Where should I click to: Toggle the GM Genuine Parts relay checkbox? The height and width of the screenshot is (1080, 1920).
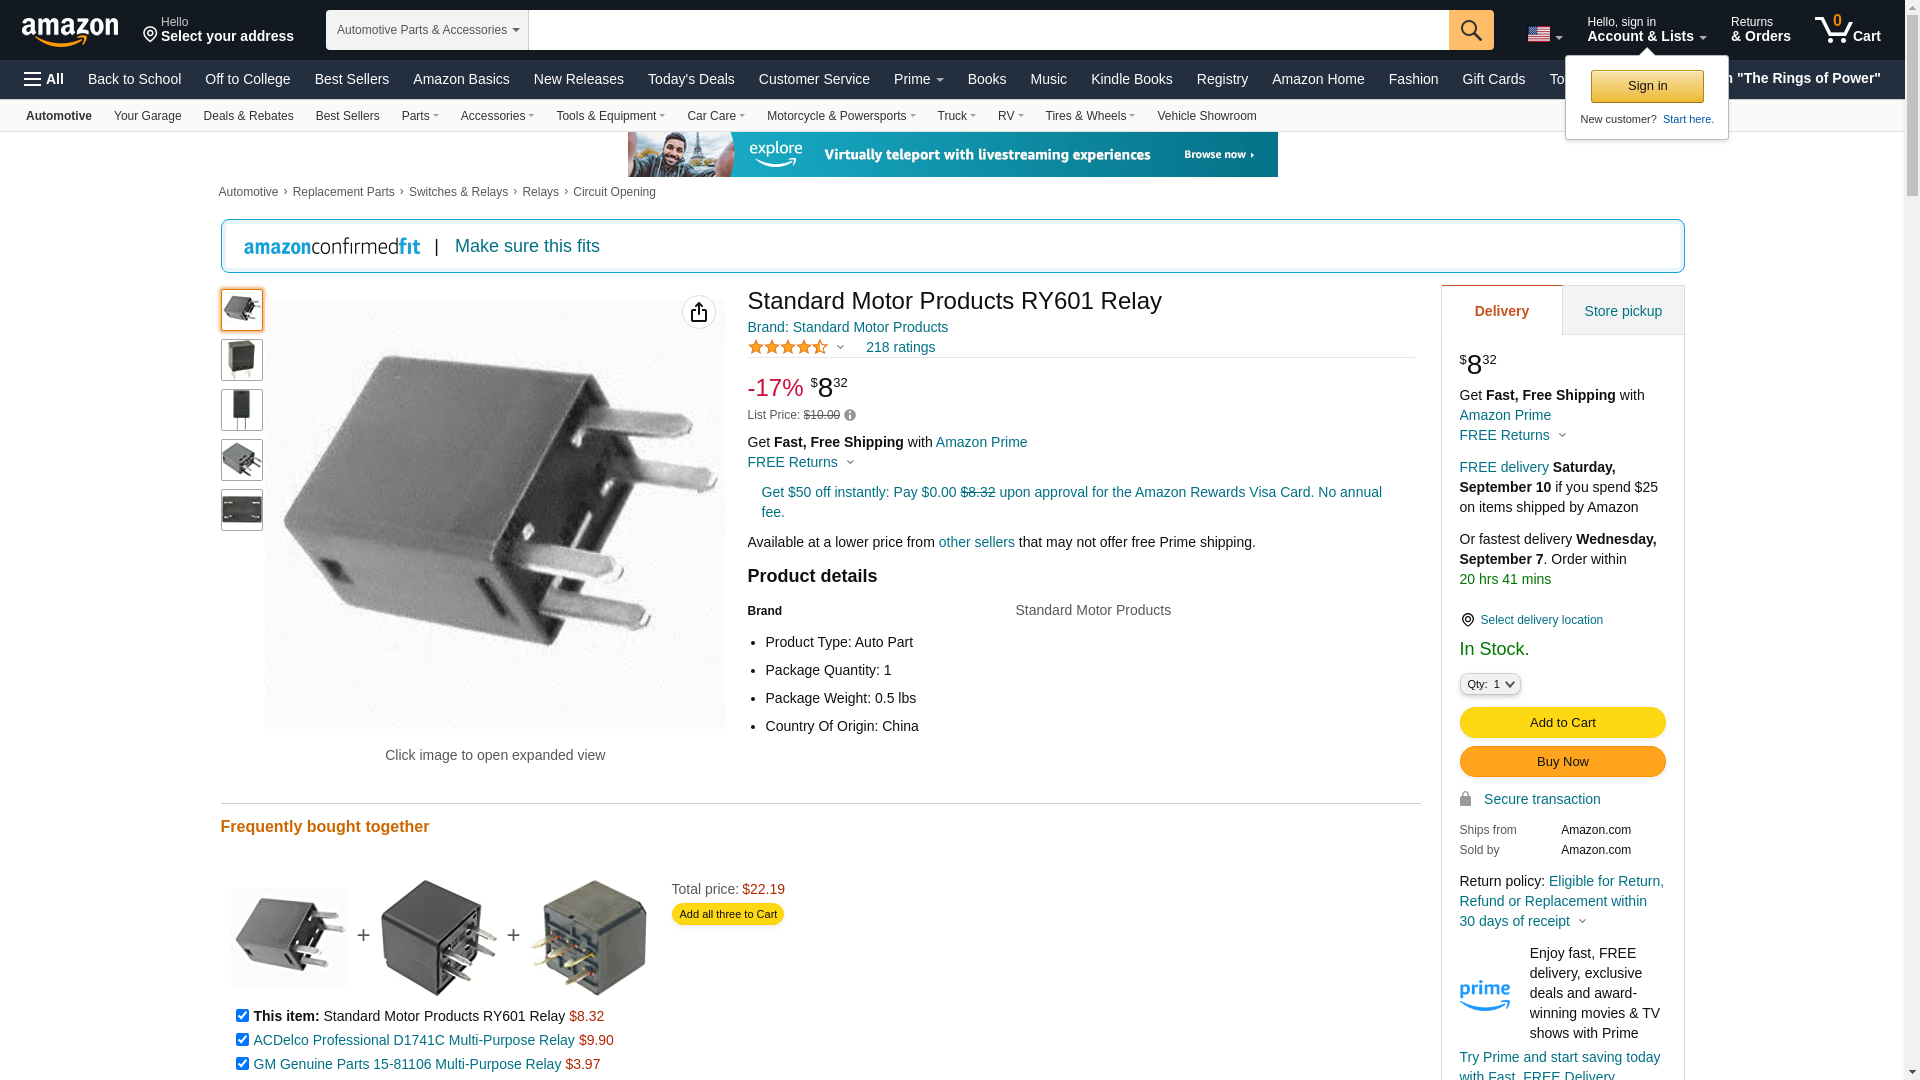tap(242, 1063)
